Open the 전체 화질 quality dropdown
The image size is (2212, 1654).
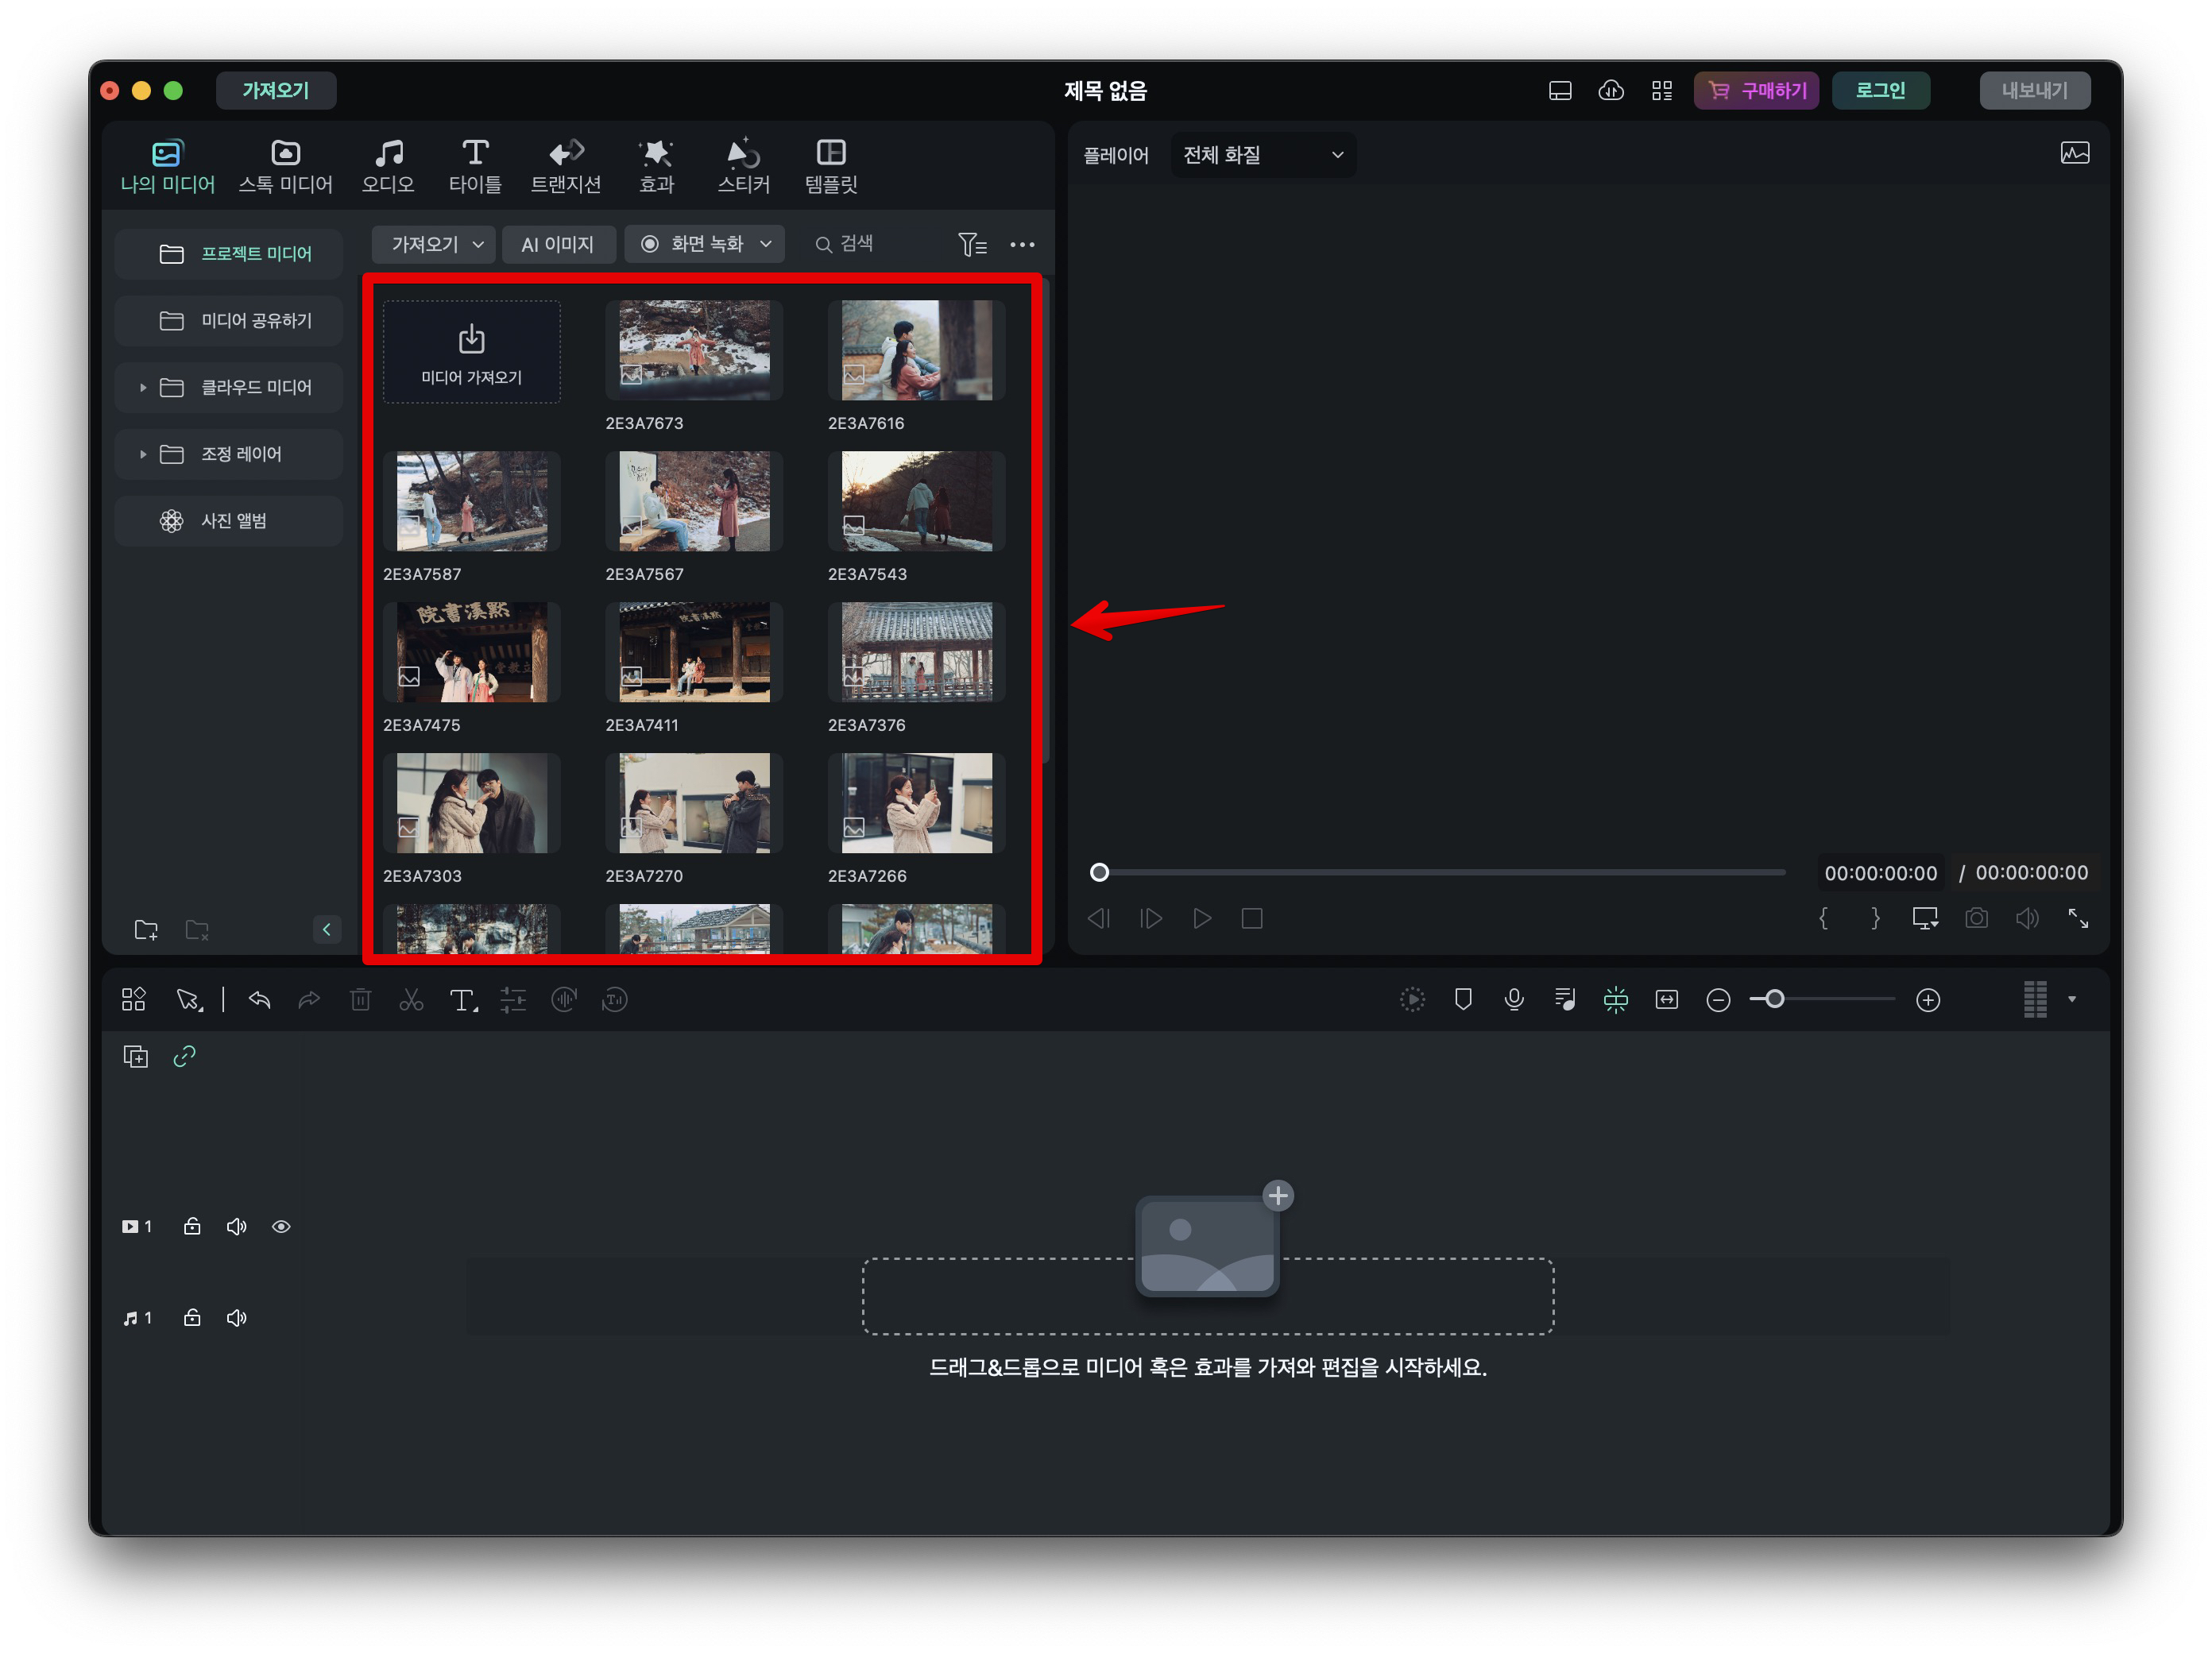pyautogui.click(x=1262, y=155)
